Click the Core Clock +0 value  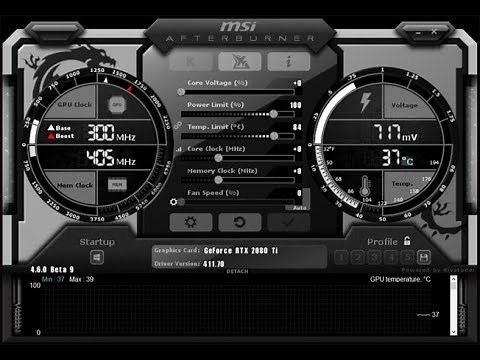coord(297,149)
